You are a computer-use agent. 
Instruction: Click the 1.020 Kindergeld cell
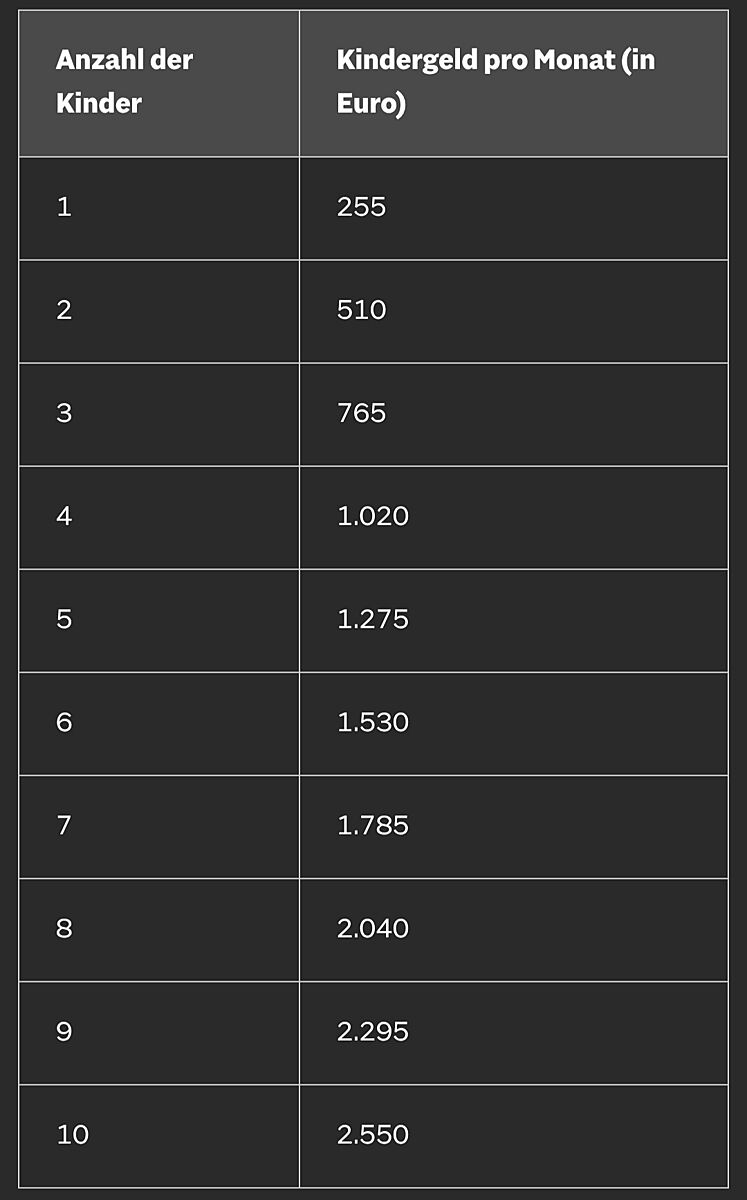pos(373,516)
